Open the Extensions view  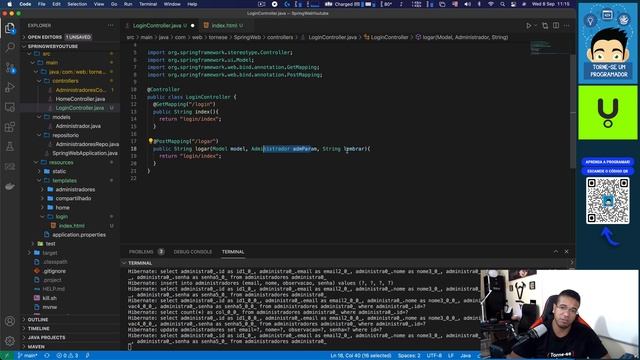pos(10,127)
